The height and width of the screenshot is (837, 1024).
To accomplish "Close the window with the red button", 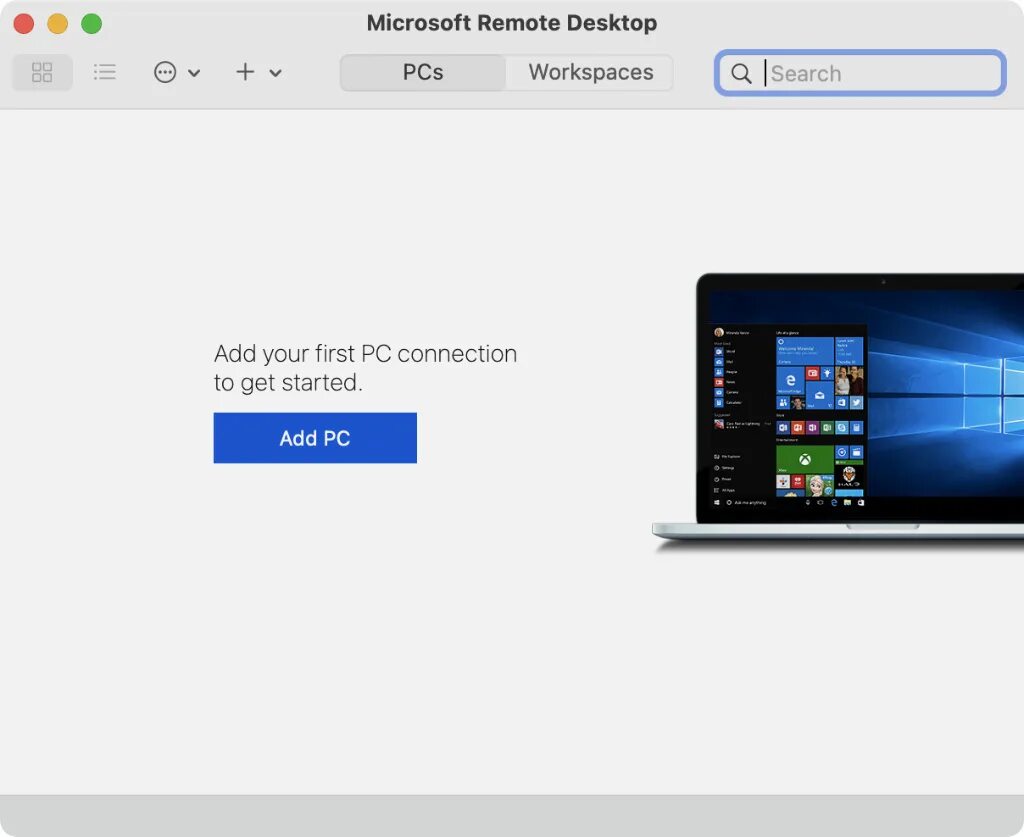I will [x=24, y=24].
